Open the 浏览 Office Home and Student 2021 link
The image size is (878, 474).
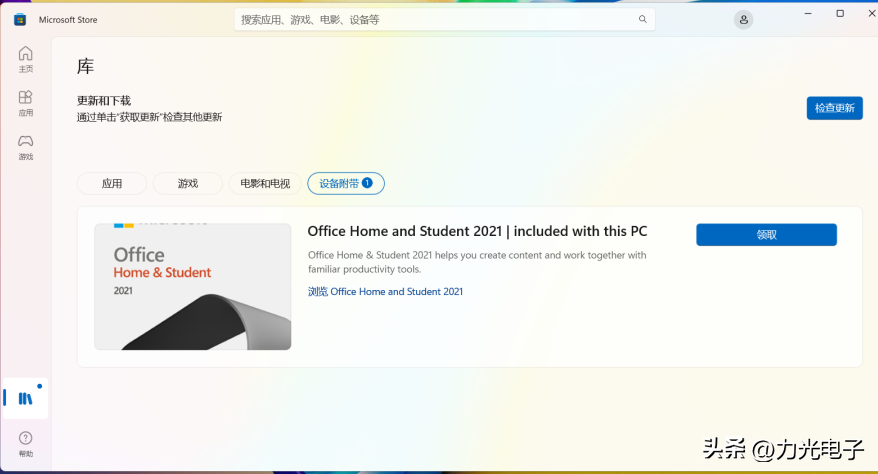(385, 292)
